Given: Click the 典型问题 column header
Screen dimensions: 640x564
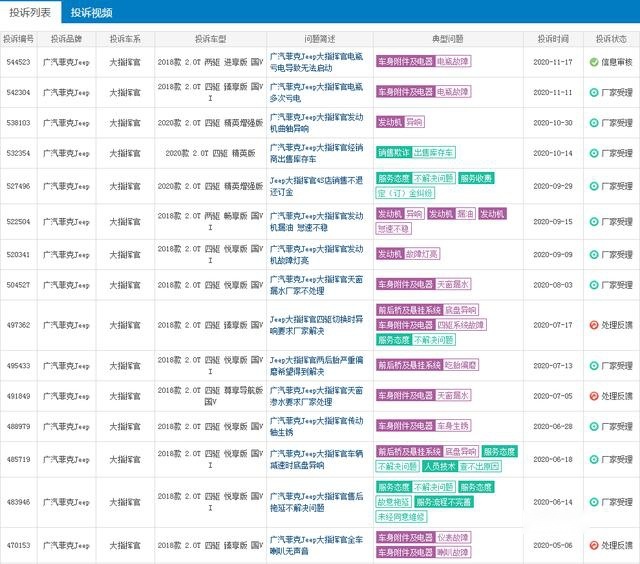Looking at the screenshot, I should coord(448,39).
